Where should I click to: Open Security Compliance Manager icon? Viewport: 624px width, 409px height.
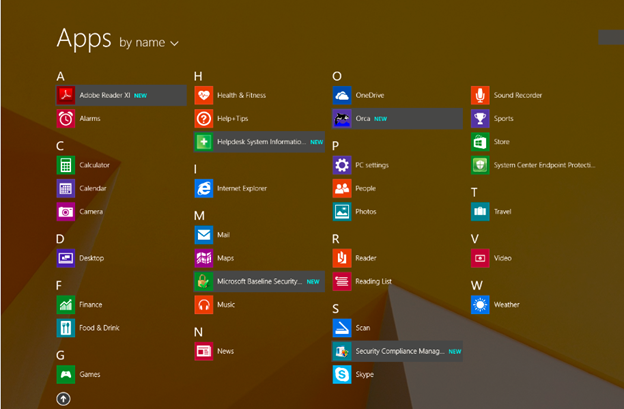[342, 351]
